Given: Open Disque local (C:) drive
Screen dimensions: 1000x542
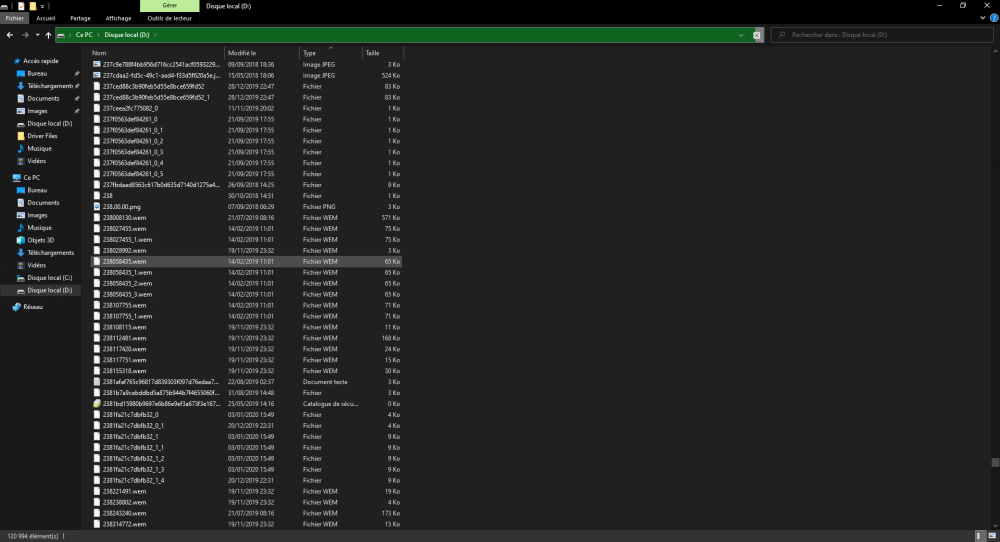Looking at the screenshot, I should (49, 277).
